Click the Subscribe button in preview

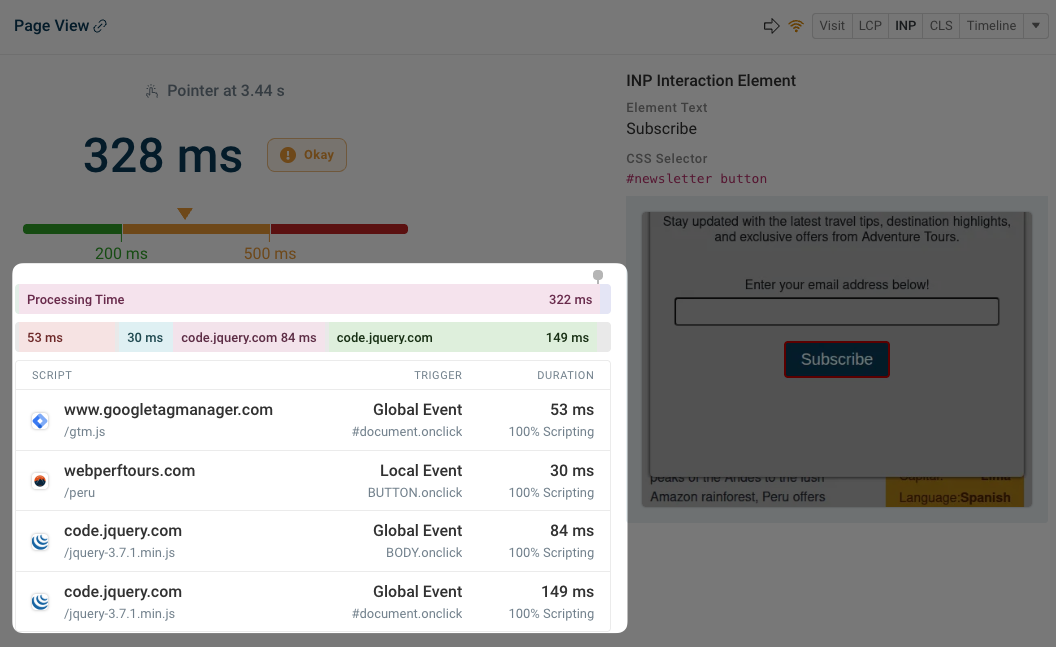836,360
